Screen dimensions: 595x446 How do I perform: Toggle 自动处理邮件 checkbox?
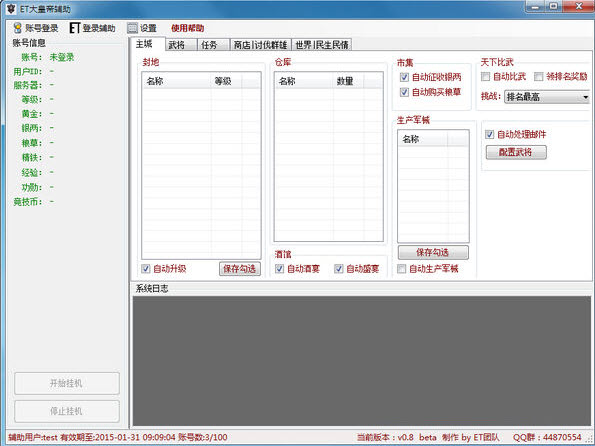(490, 134)
